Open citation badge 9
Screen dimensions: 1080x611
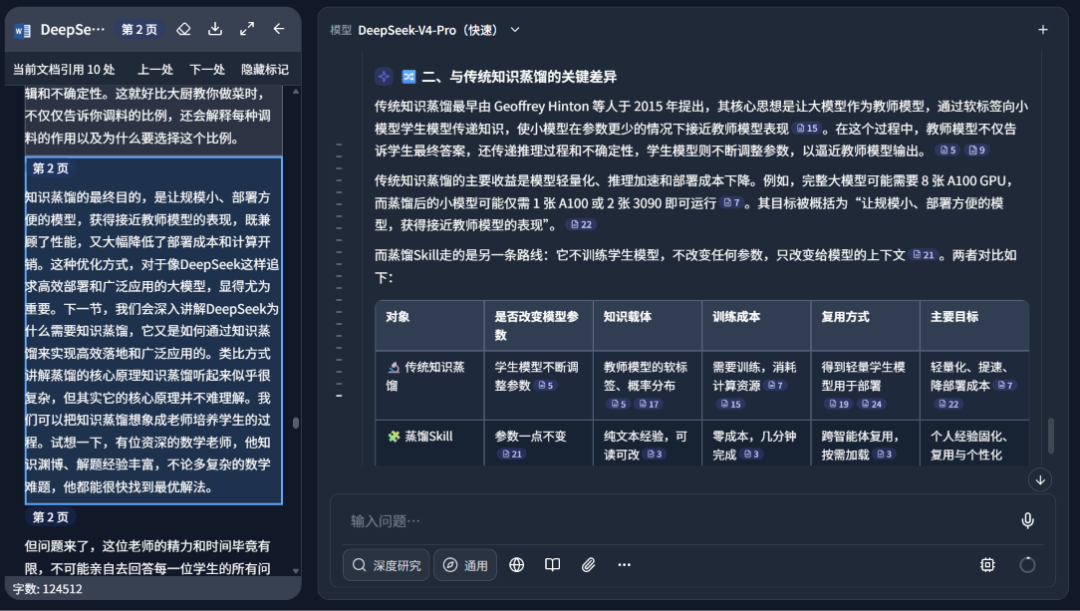(977, 150)
